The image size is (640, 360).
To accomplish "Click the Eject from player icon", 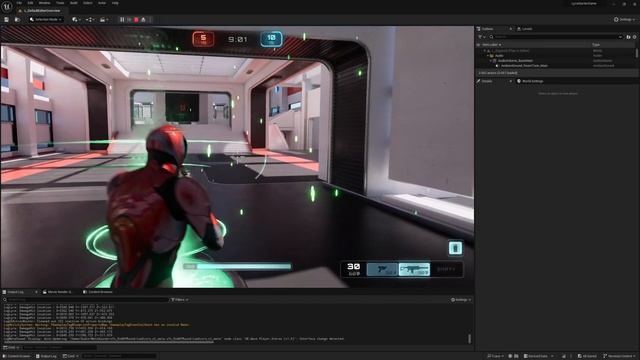I will (143, 20).
